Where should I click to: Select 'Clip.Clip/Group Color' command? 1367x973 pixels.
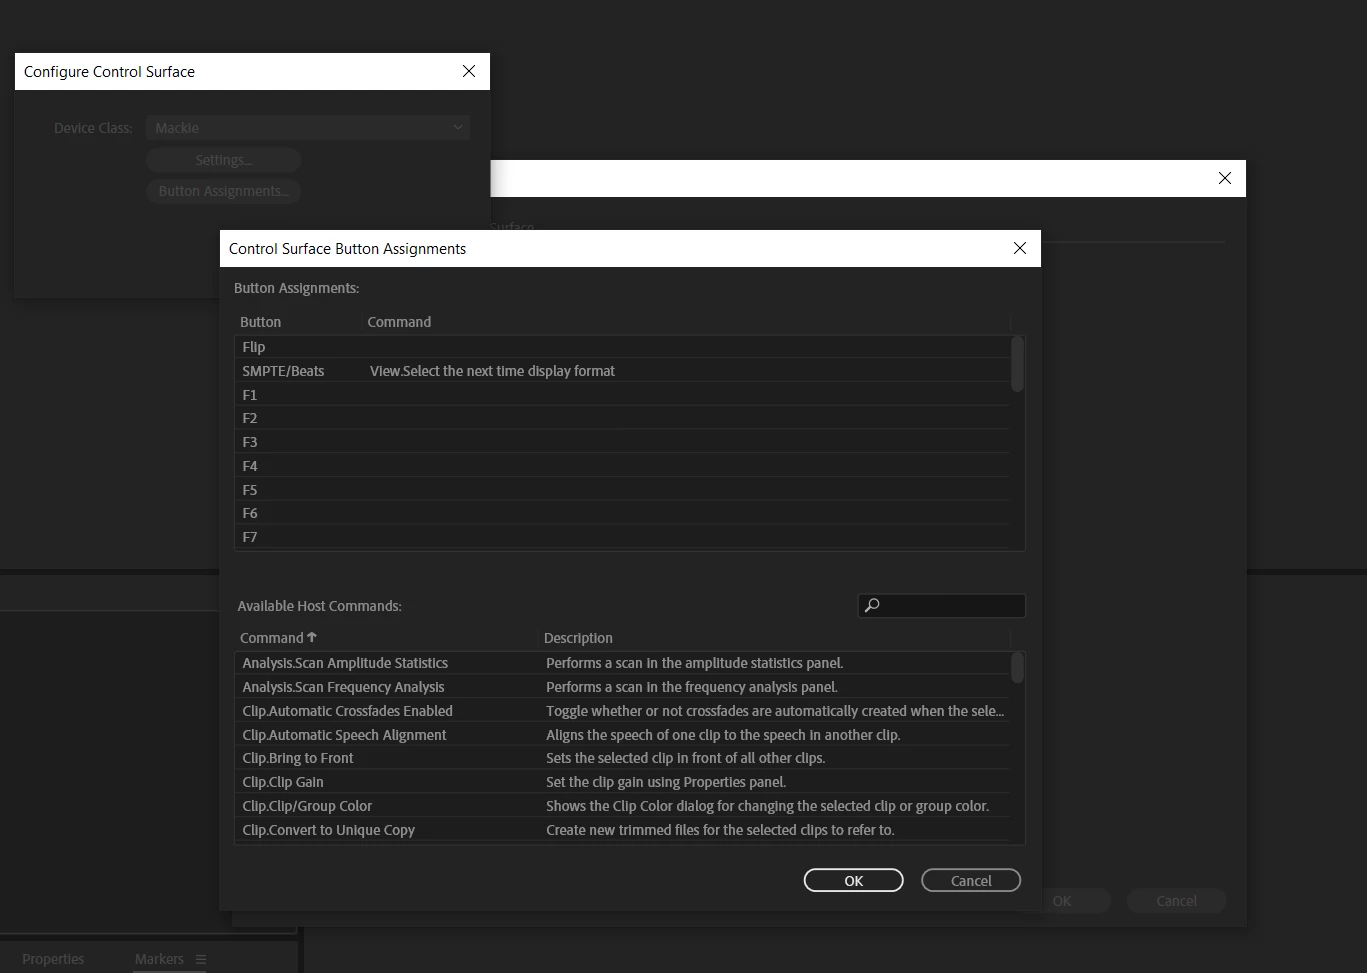pyautogui.click(x=307, y=806)
